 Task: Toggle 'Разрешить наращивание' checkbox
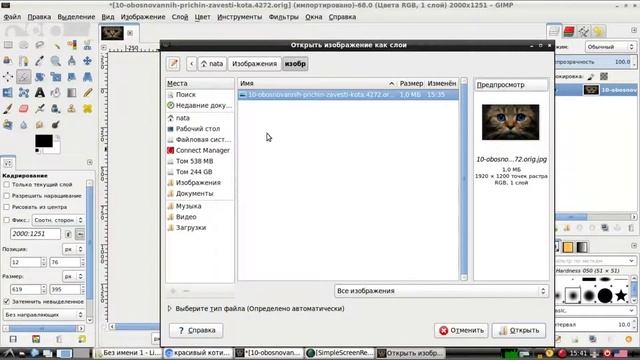coord(7,196)
